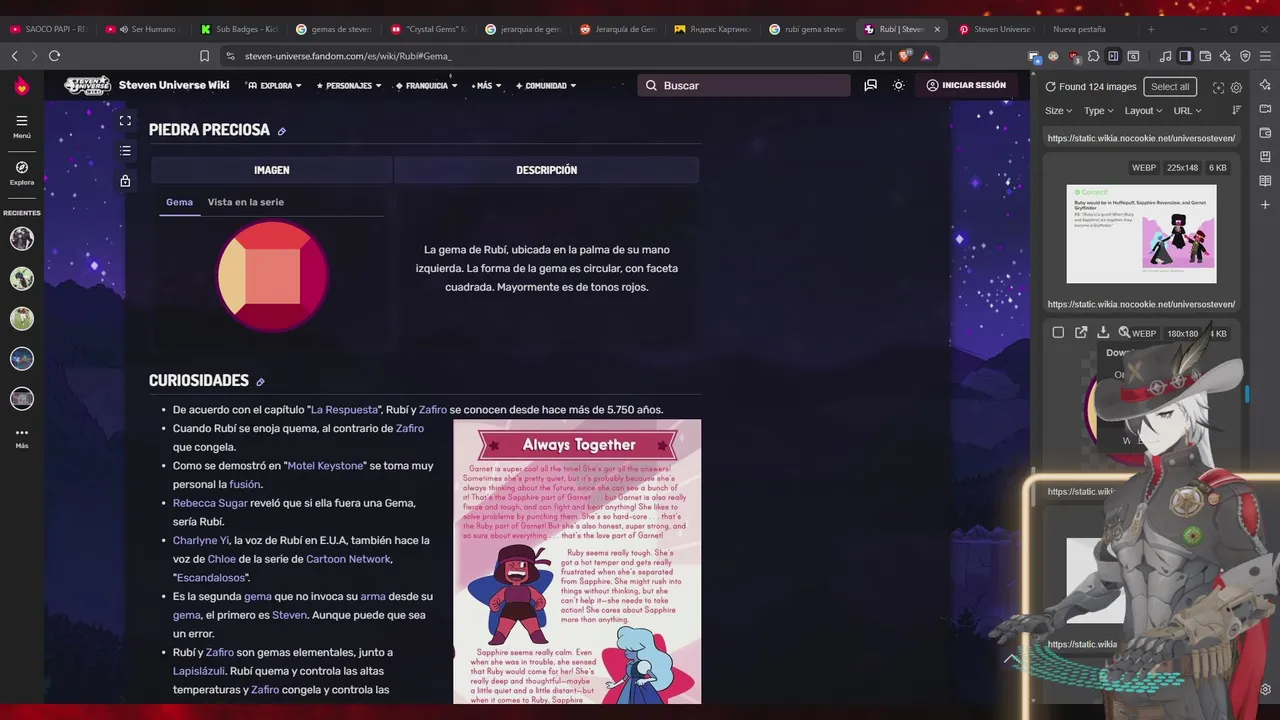This screenshot has width=1280, height=720.
Task: Download the 180x180 WEBP image icon
Action: tap(1103, 333)
